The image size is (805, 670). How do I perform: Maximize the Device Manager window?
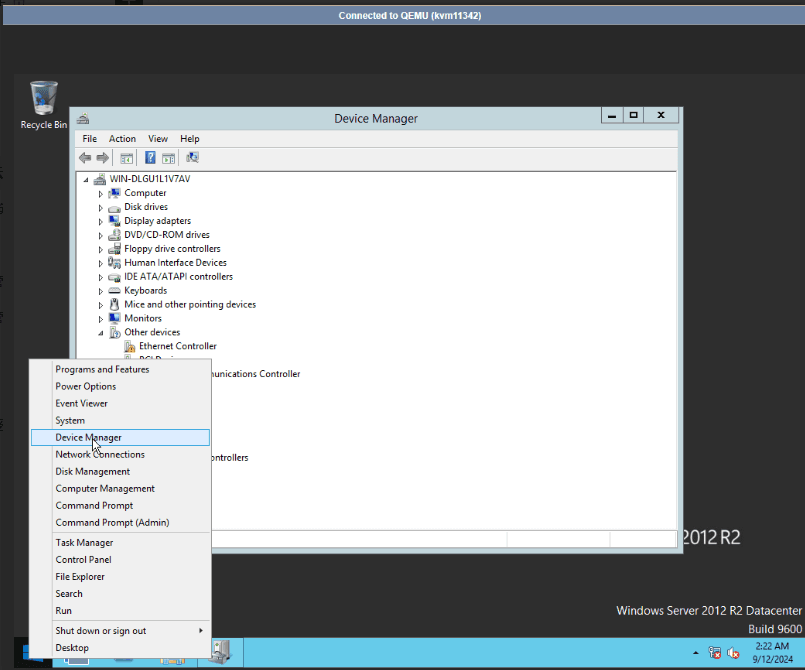pyautogui.click(x=634, y=116)
